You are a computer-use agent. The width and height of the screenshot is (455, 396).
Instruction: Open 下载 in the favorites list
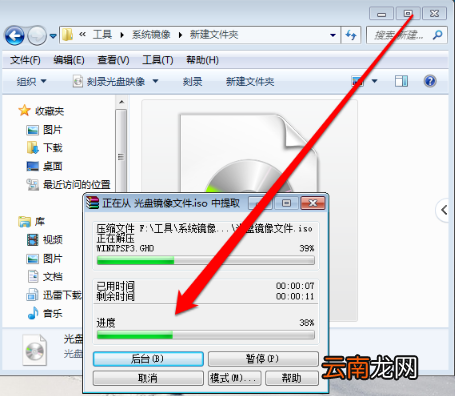(53, 148)
